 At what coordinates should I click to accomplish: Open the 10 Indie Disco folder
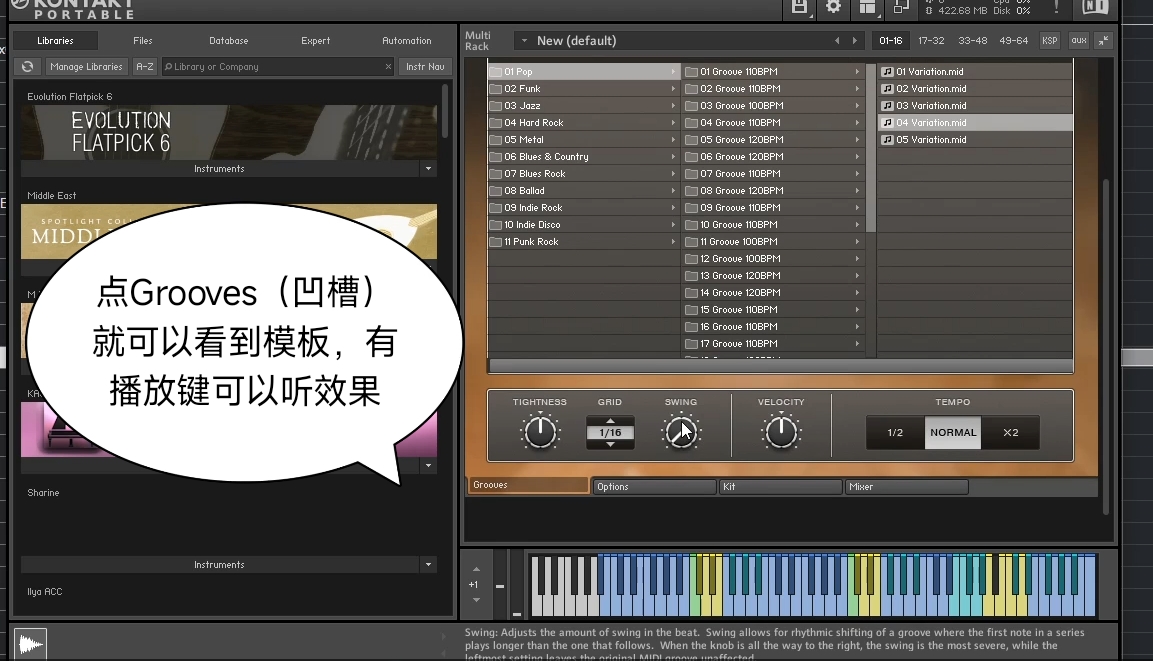[x=584, y=224]
